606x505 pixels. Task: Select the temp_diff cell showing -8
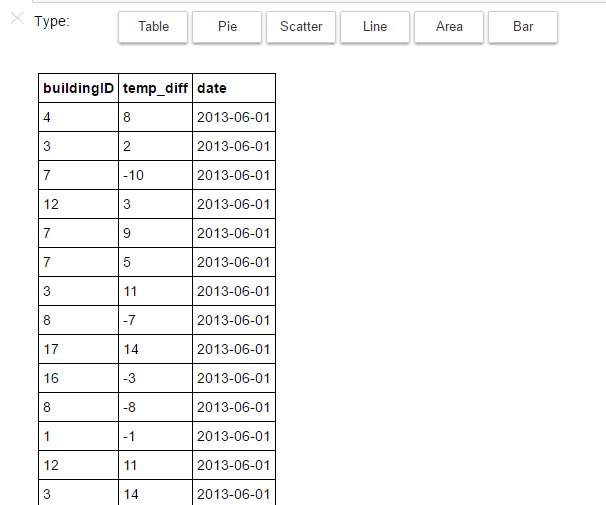pos(155,407)
